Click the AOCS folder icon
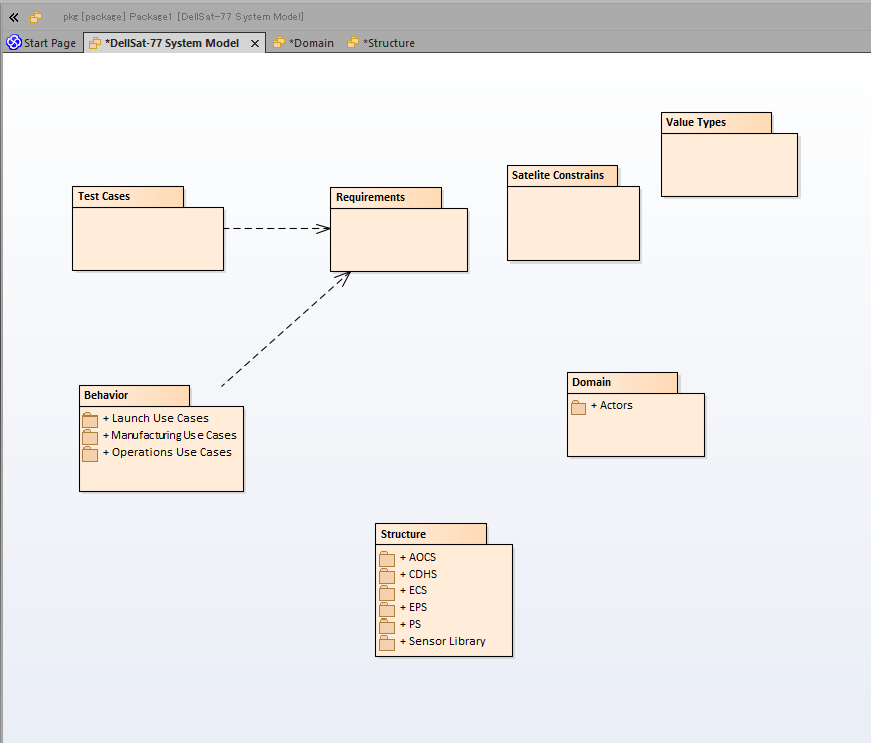The image size is (871, 743). 387,559
